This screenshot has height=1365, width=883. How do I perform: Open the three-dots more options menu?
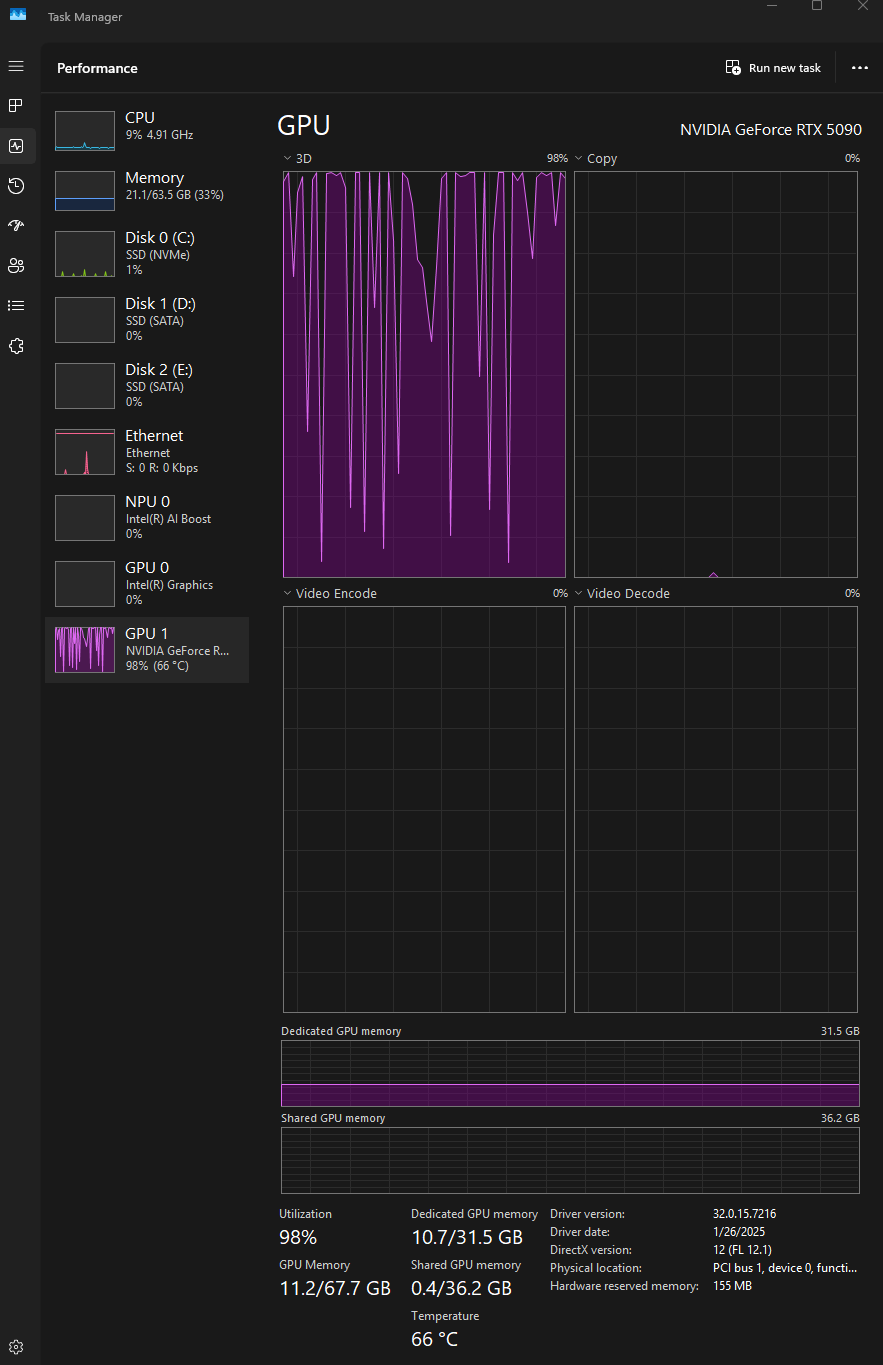859,68
